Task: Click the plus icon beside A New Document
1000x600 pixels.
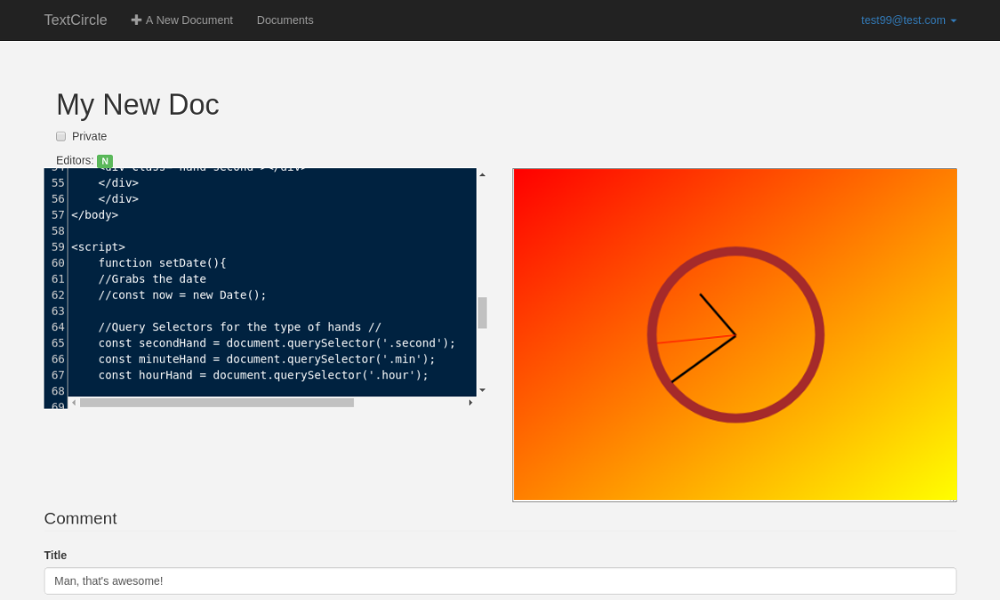Action: 136,20
